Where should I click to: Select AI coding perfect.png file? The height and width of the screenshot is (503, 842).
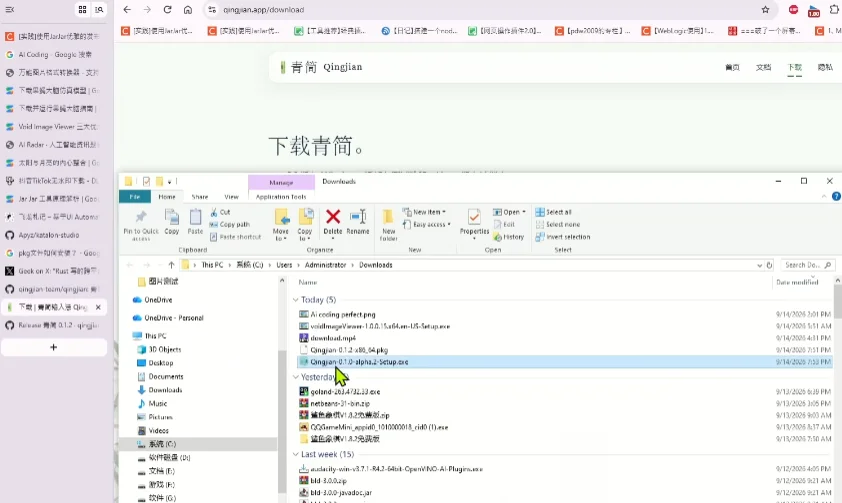coord(343,315)
